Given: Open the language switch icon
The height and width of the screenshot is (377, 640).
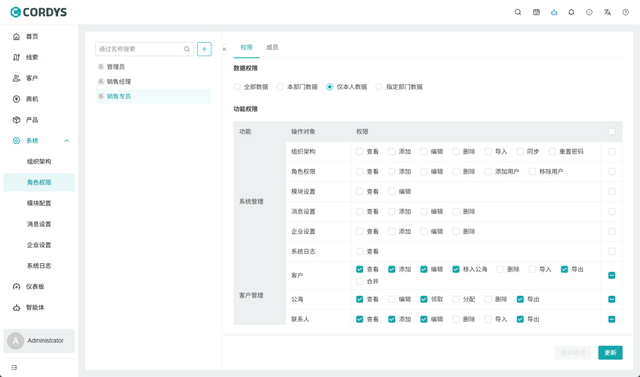Looking at the screenshot, I should [x=607, y=12].
